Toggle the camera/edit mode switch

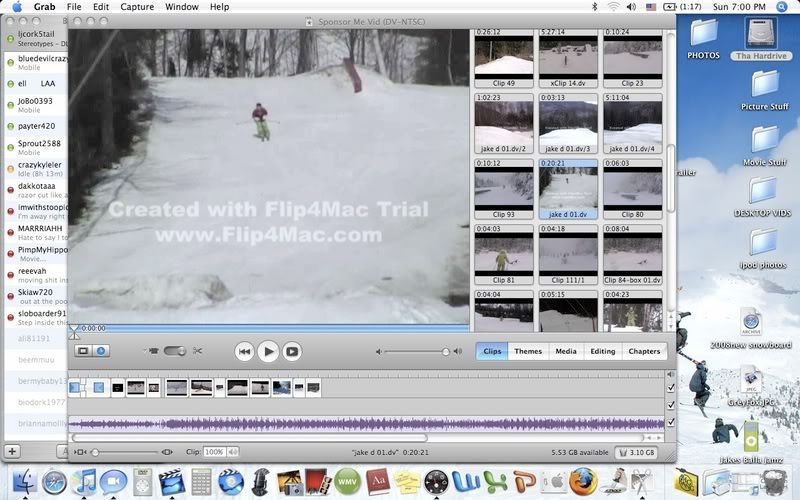point(174,351)
